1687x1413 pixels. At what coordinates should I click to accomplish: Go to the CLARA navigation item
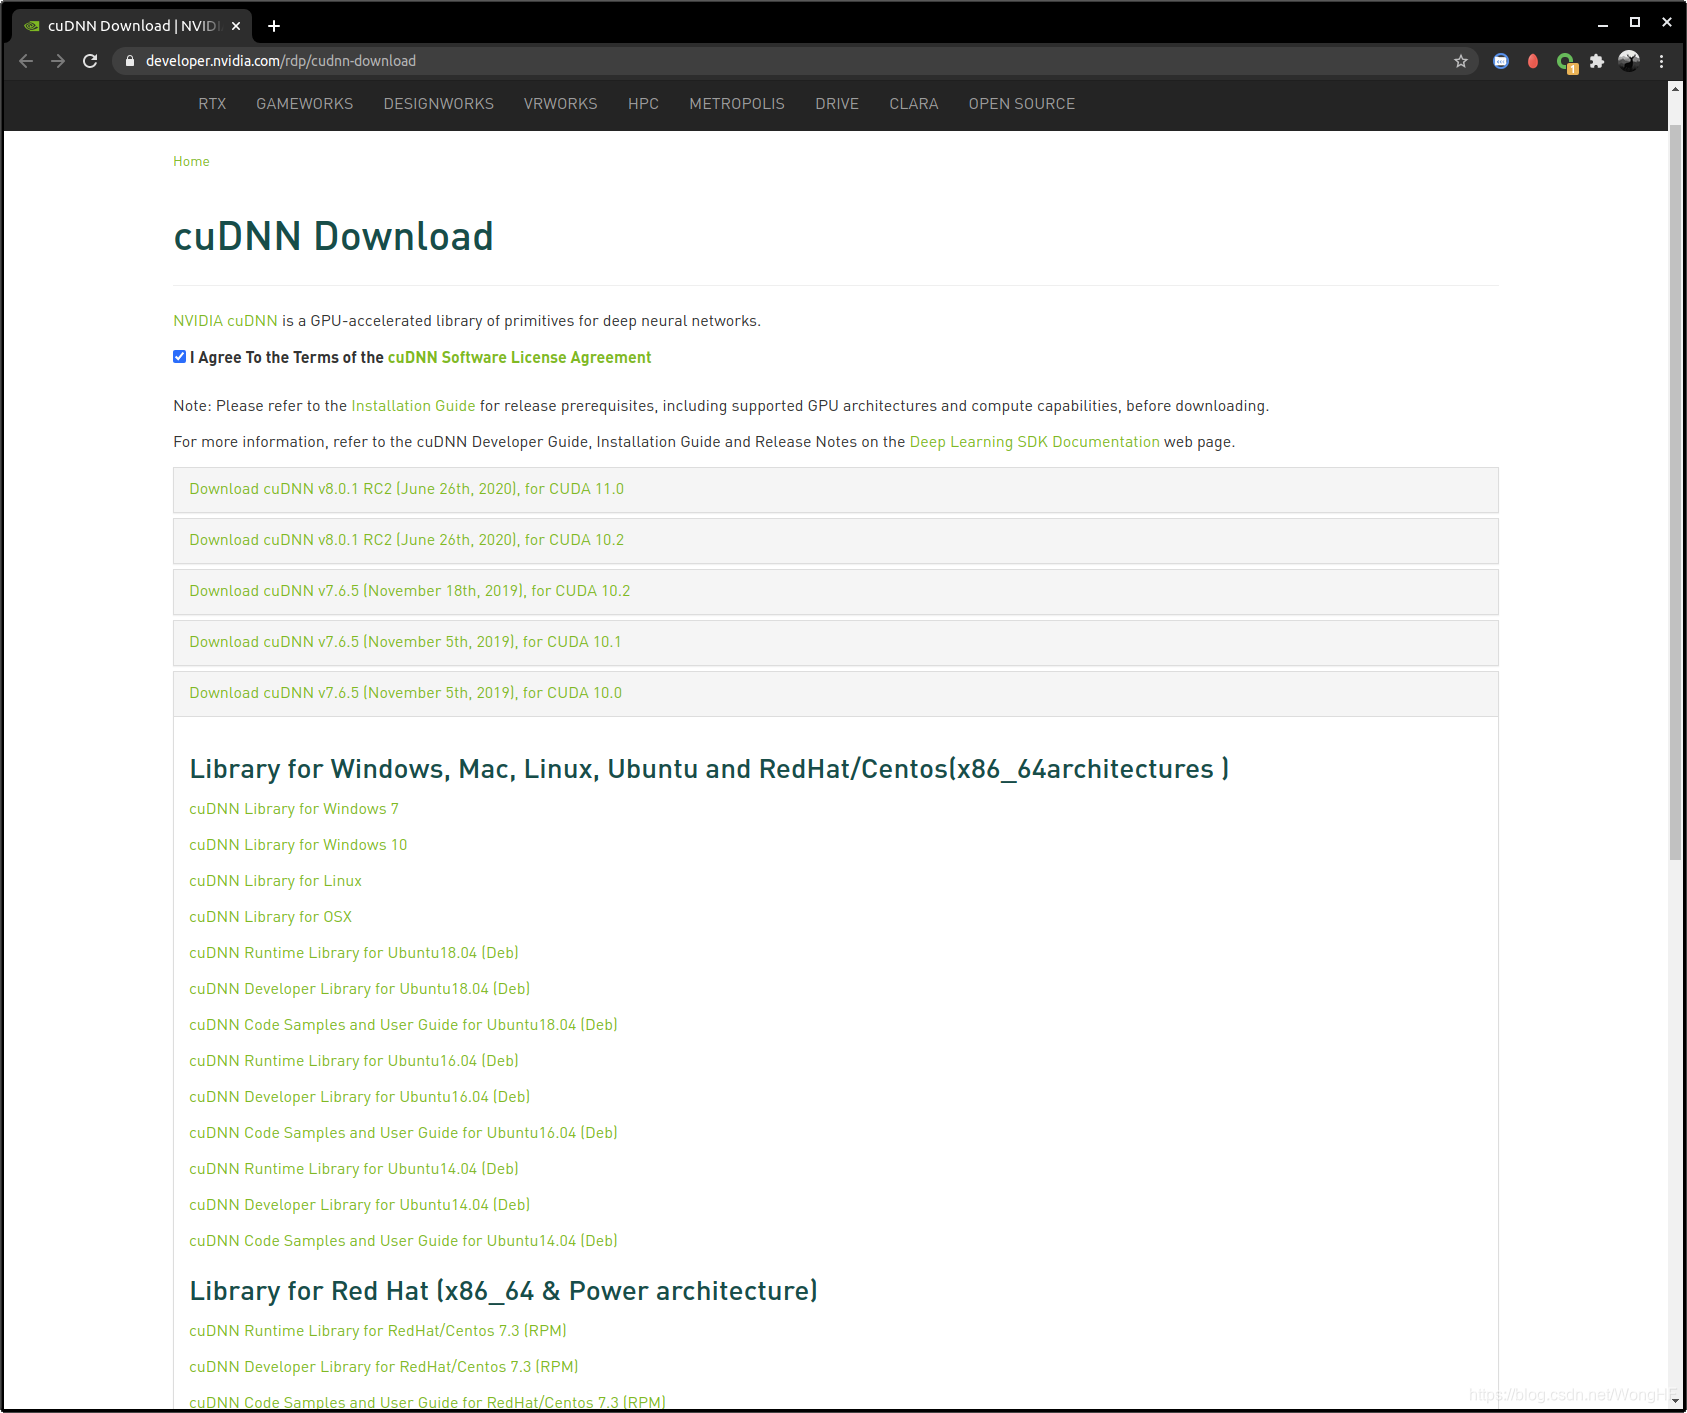pos(914,104)
